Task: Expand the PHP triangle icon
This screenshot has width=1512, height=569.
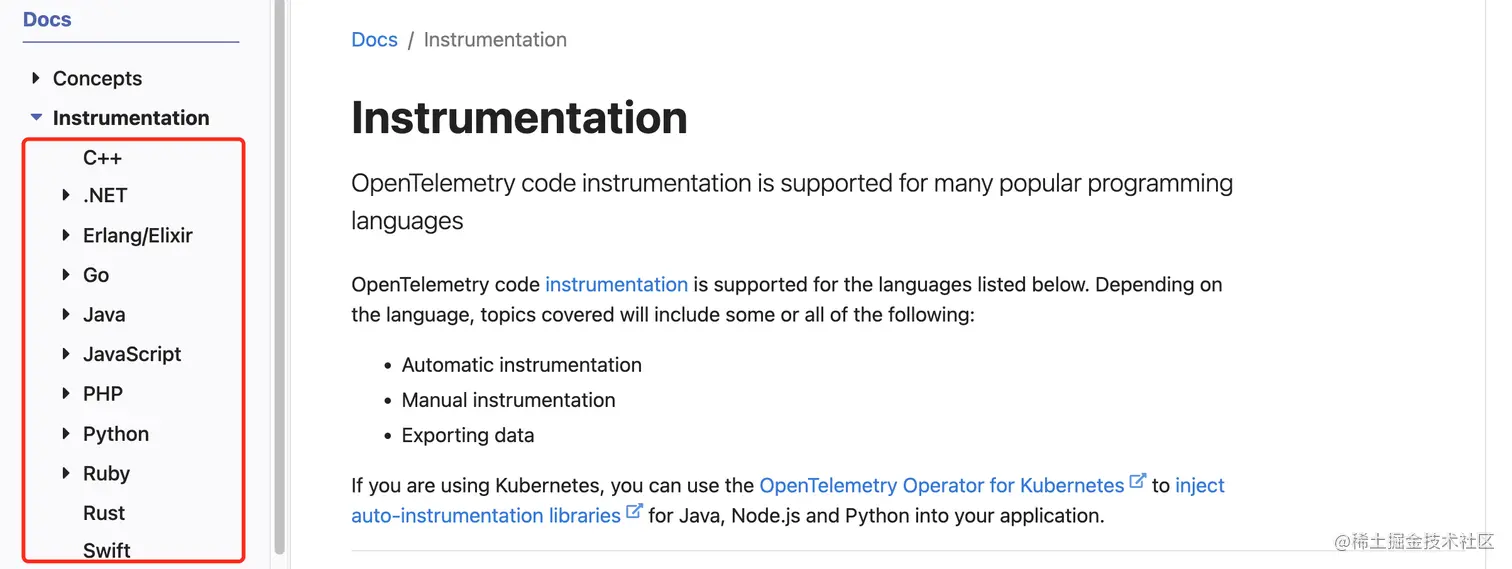Action: (66, 394)
